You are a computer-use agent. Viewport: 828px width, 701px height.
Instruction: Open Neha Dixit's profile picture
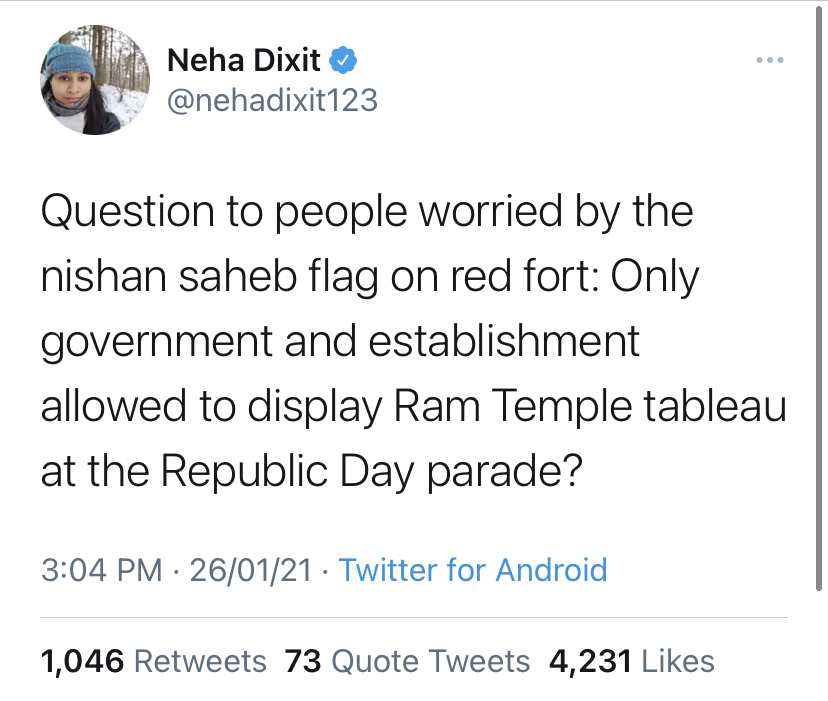95,80
